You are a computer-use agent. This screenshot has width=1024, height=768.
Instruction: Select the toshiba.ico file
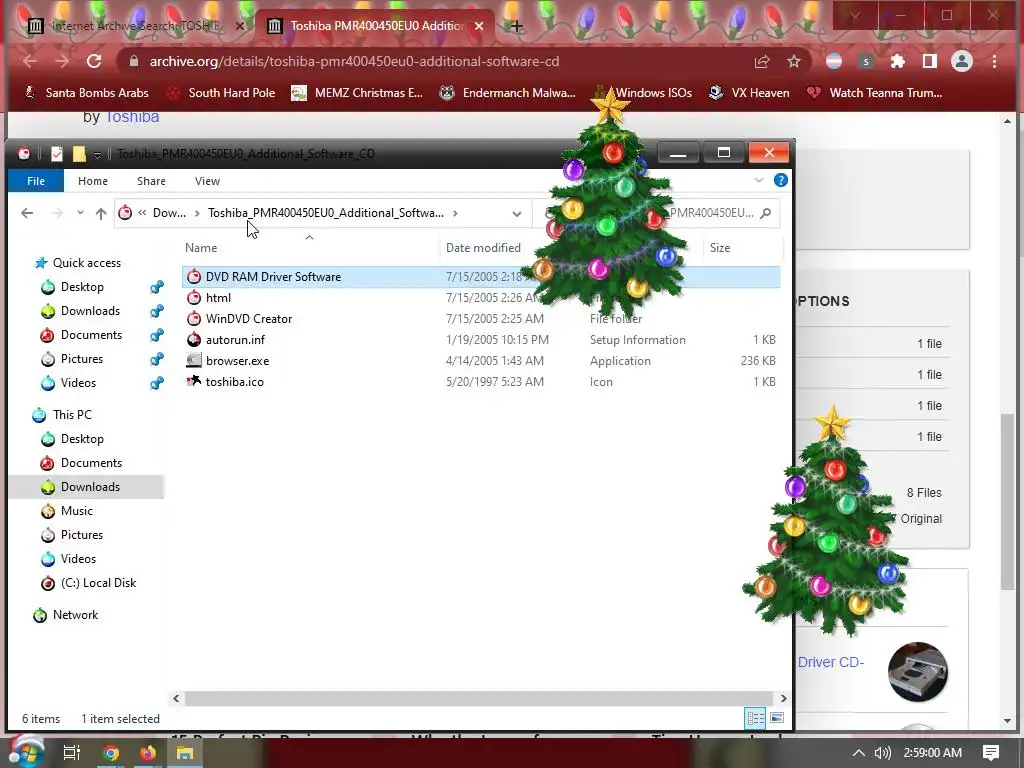[x=234, y=381]
